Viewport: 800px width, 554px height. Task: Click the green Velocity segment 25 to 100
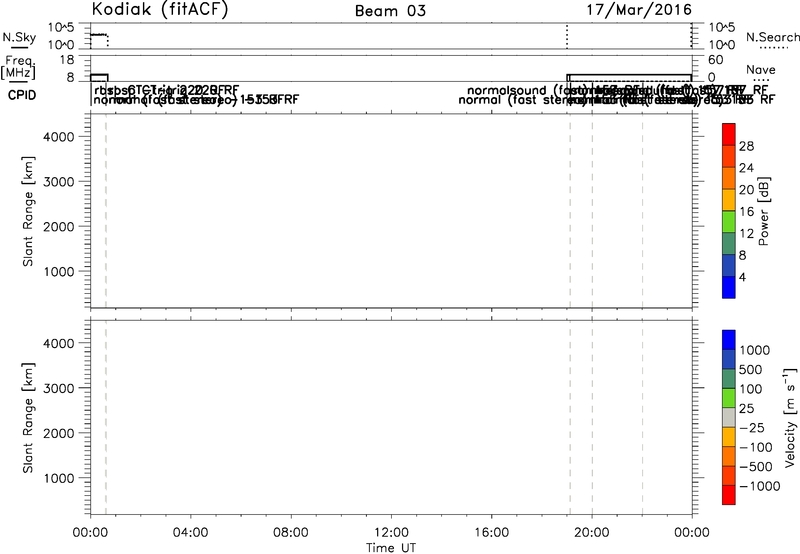[x=729, y=398]
